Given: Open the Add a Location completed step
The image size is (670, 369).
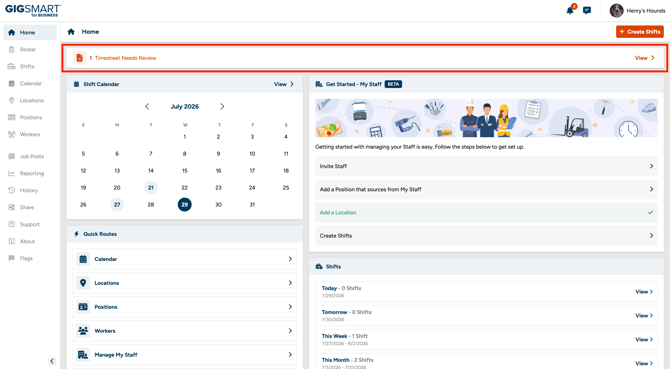Looking at the screenshot, I should (x=486, y=212).
